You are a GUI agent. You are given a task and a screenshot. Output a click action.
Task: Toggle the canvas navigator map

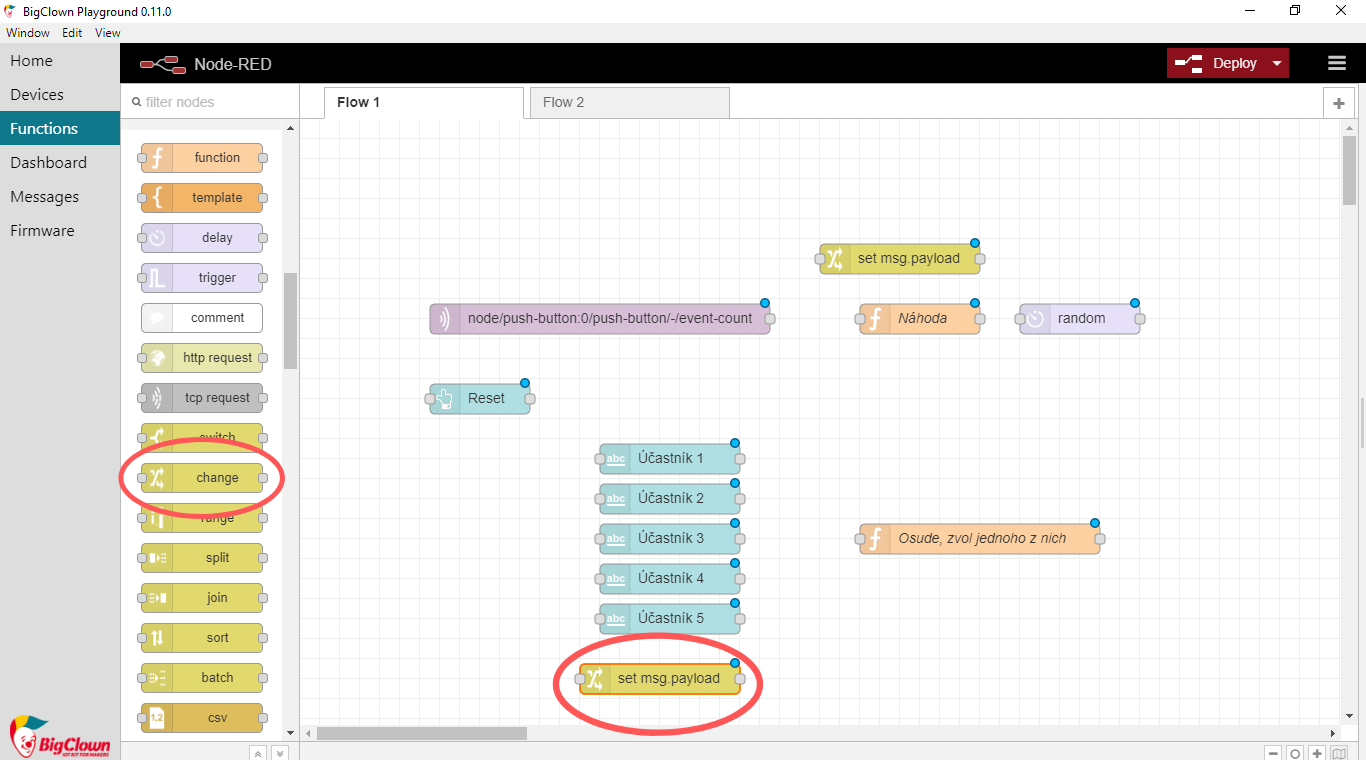click(x=1339, y=754)
